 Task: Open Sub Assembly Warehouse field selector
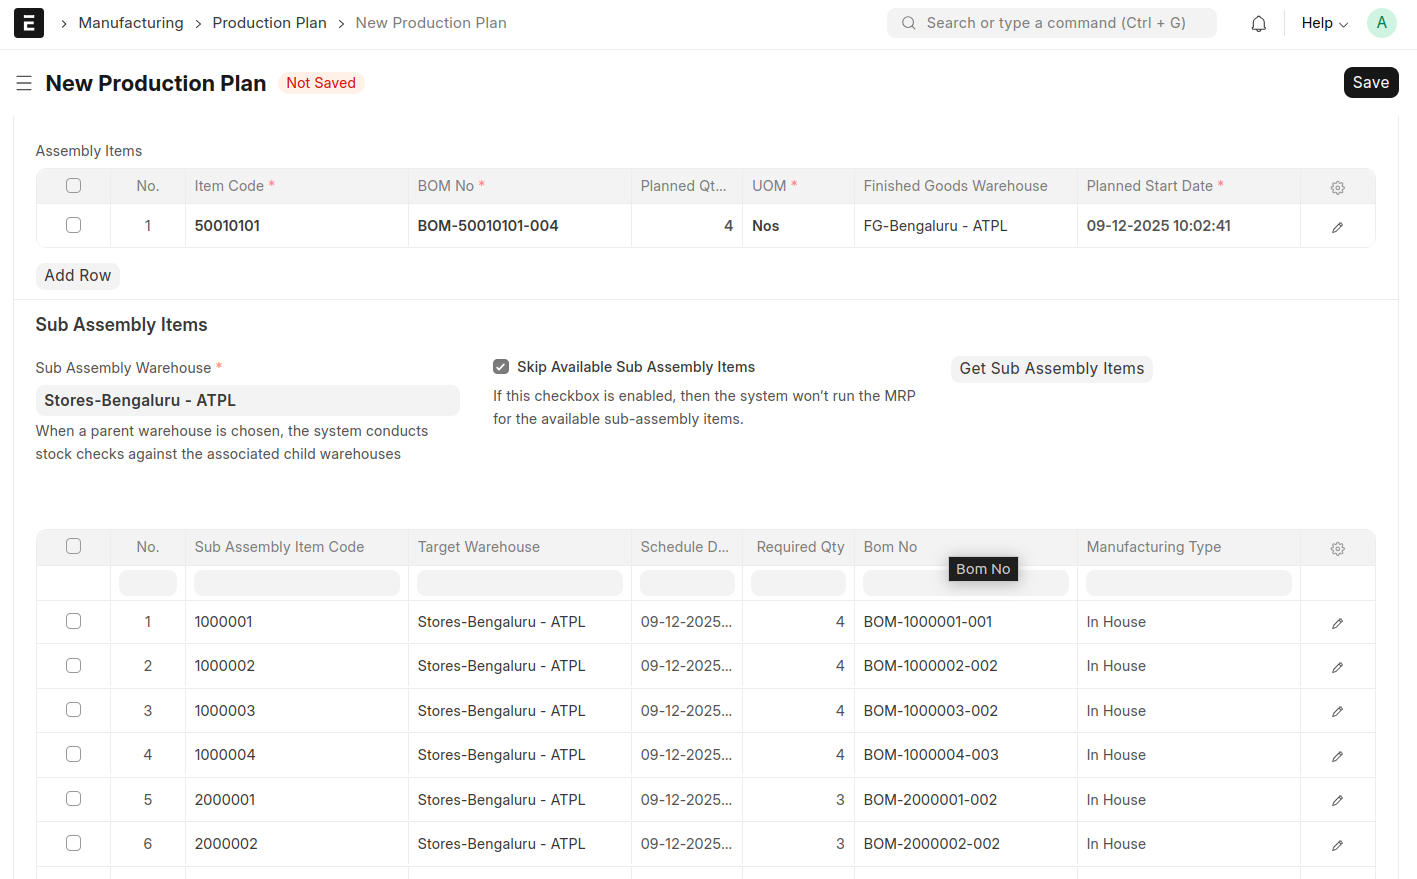[247, 400]
